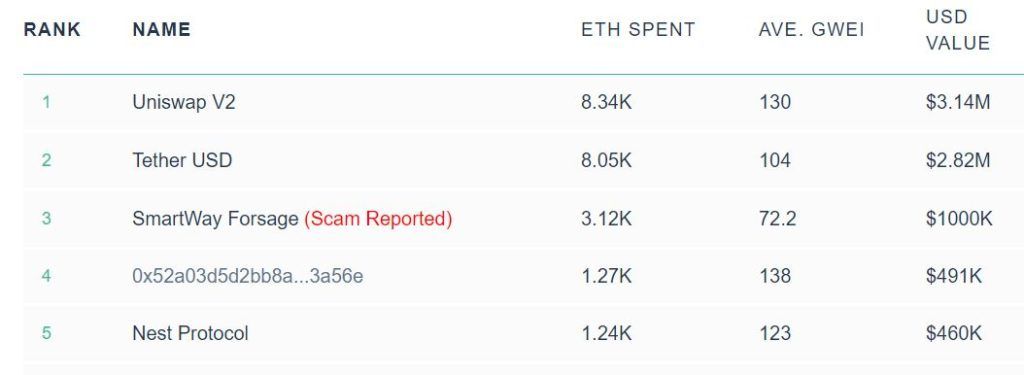Select the 1.27K ETH spent value
The height and width of the screenshot is (375, 1024).
607,276
